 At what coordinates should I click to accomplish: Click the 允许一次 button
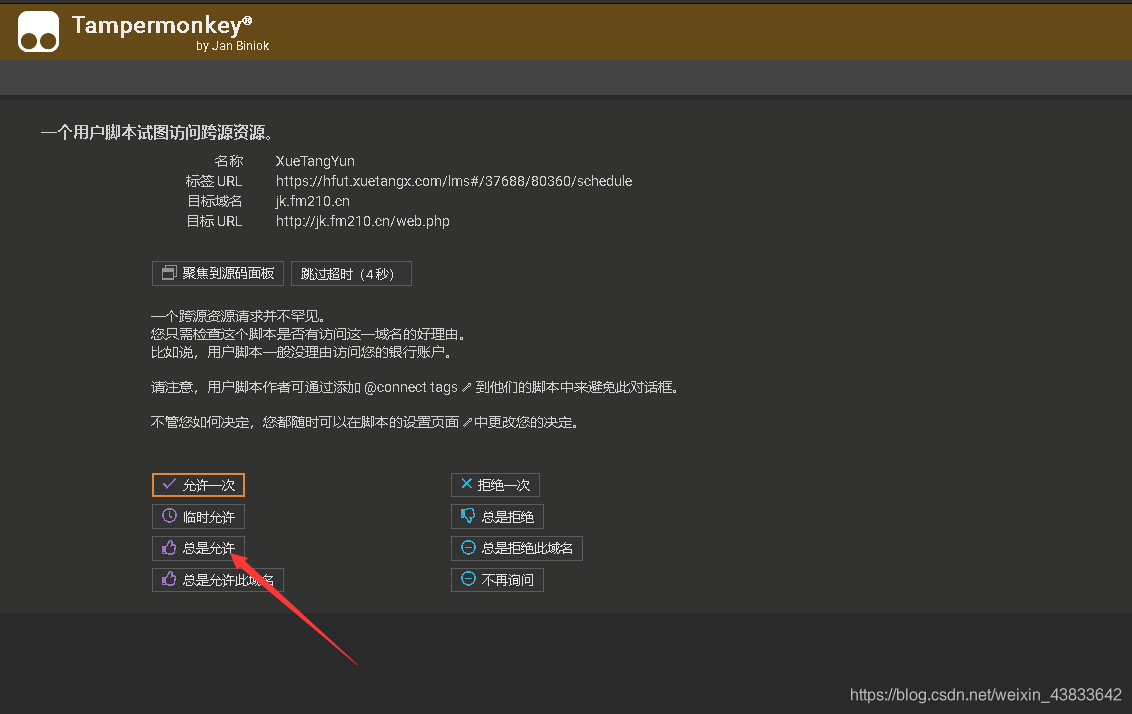(x=199, y=485)
